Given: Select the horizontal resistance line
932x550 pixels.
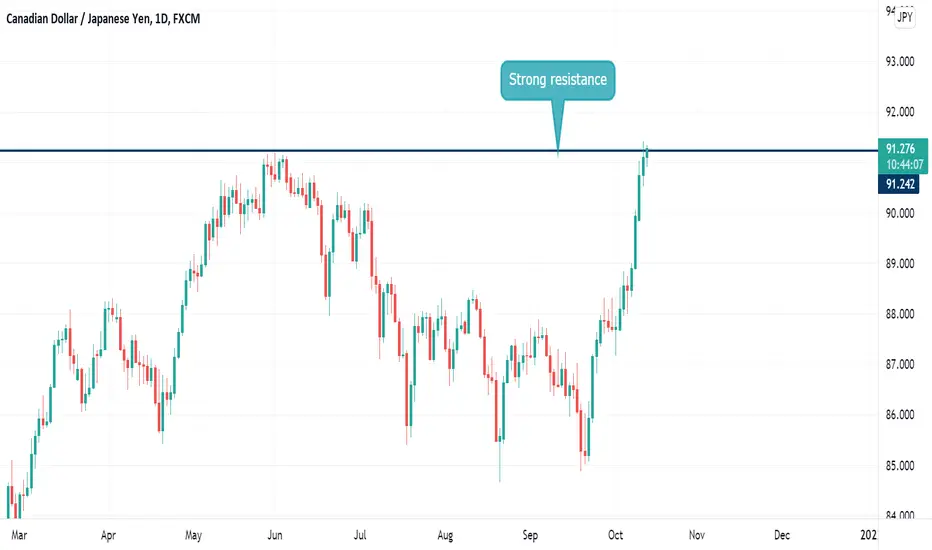Looking at the screenshot, I should tap(439, 150).
